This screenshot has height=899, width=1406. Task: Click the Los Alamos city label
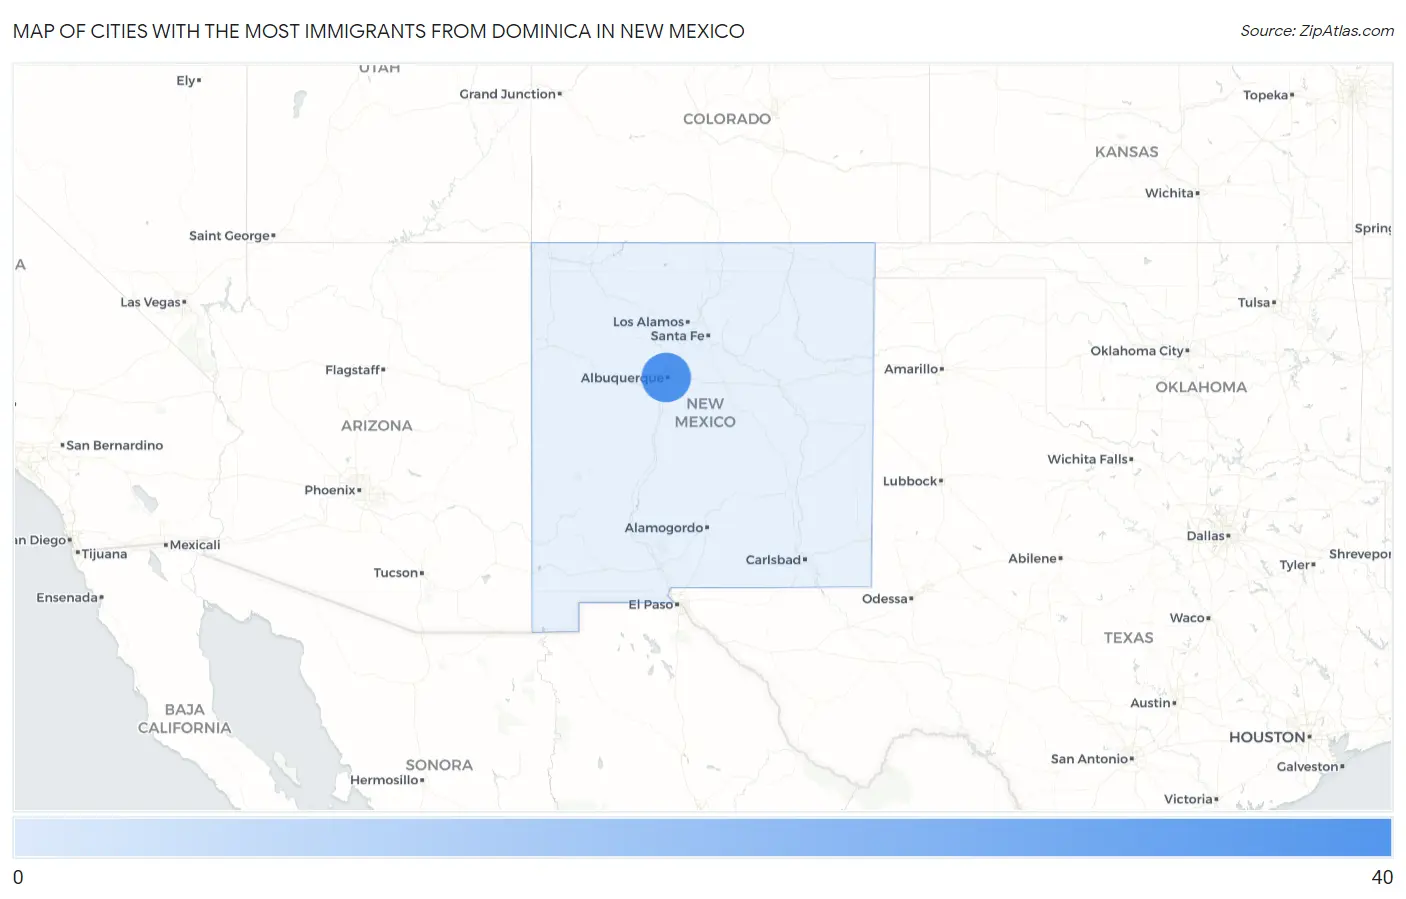click(649, 322)
